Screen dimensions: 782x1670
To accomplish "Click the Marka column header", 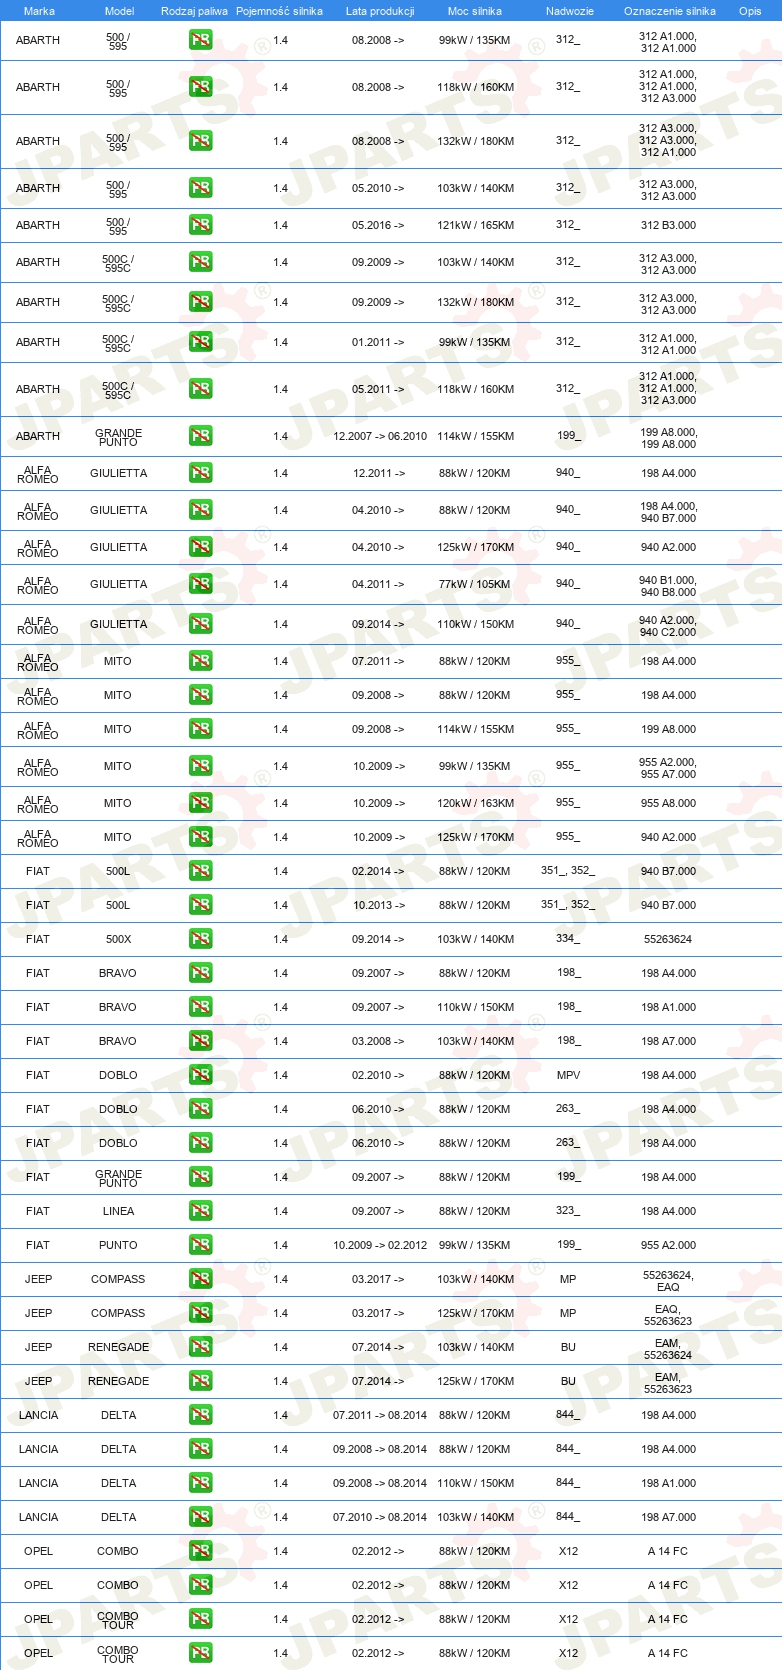I will click(39, 11).
